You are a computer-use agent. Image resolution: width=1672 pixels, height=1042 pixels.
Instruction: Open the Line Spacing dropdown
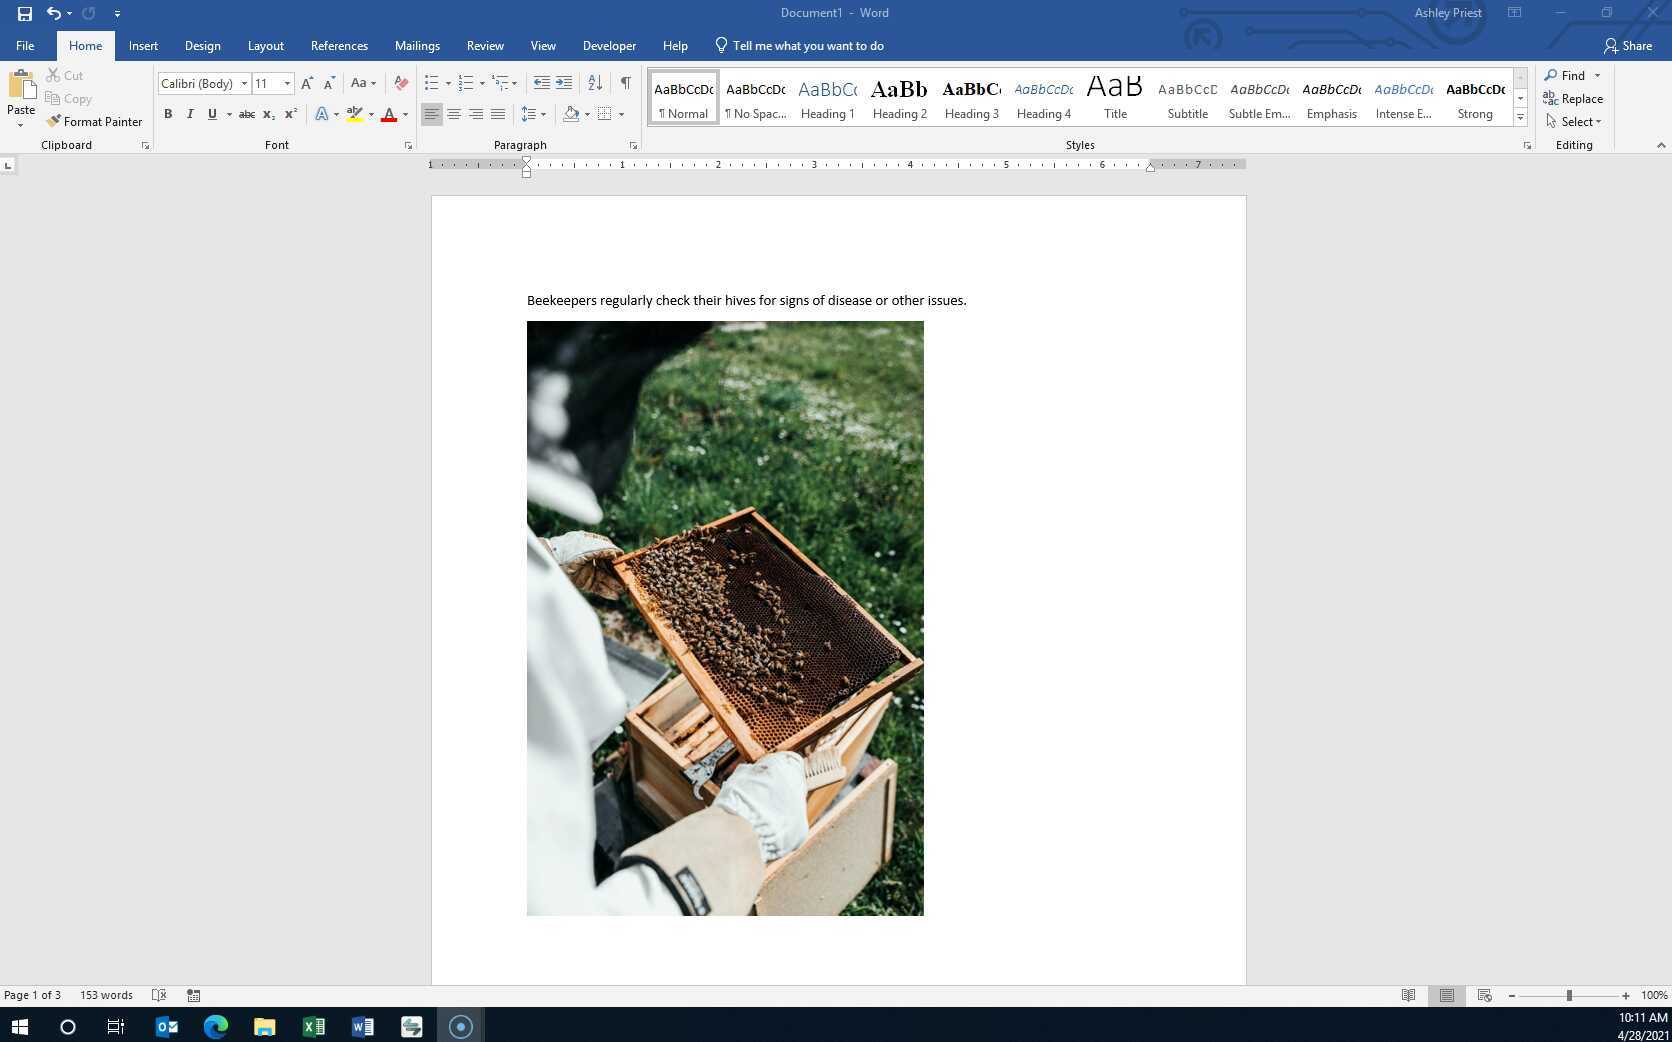click(x=533, y=113)
